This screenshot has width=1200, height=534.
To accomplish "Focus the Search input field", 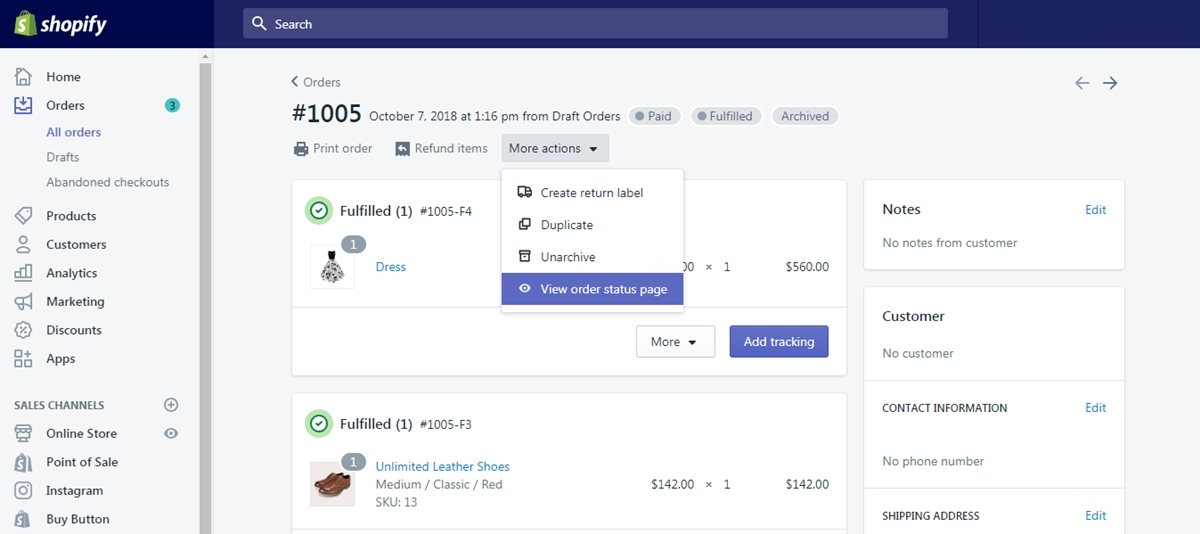I will 595,24.
